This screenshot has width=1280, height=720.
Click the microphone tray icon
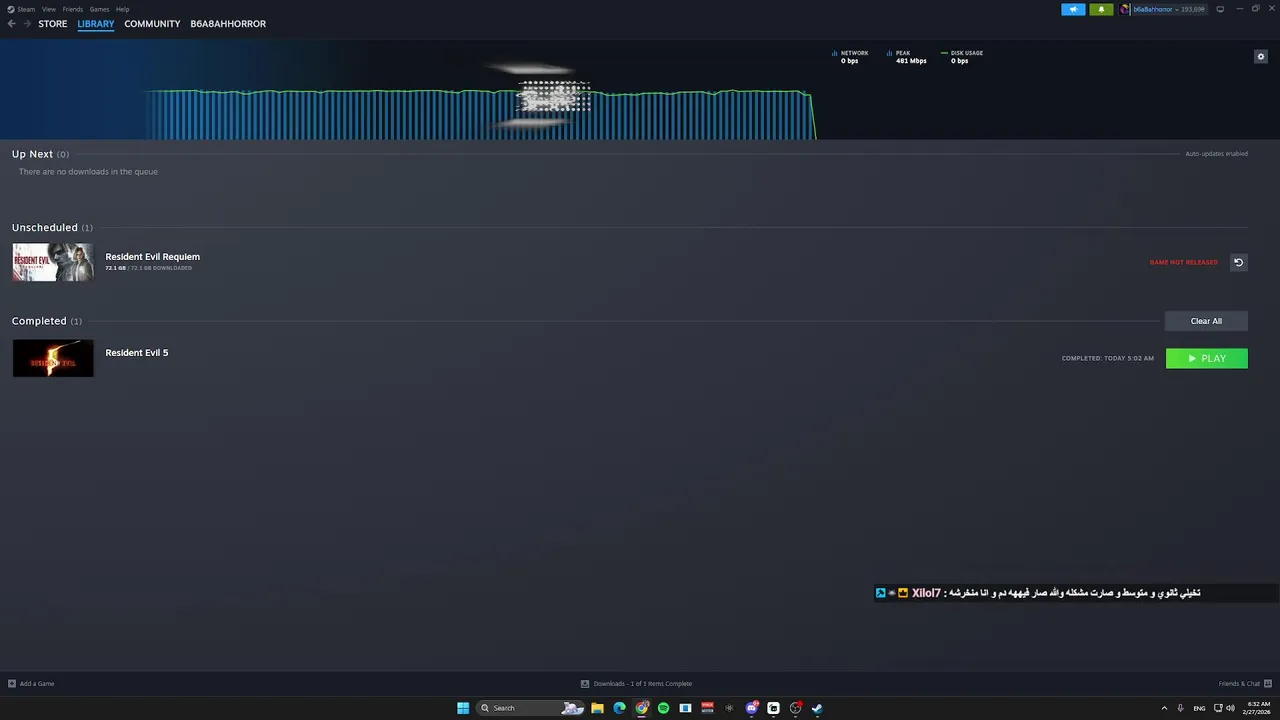click(x=1181, y=708)
